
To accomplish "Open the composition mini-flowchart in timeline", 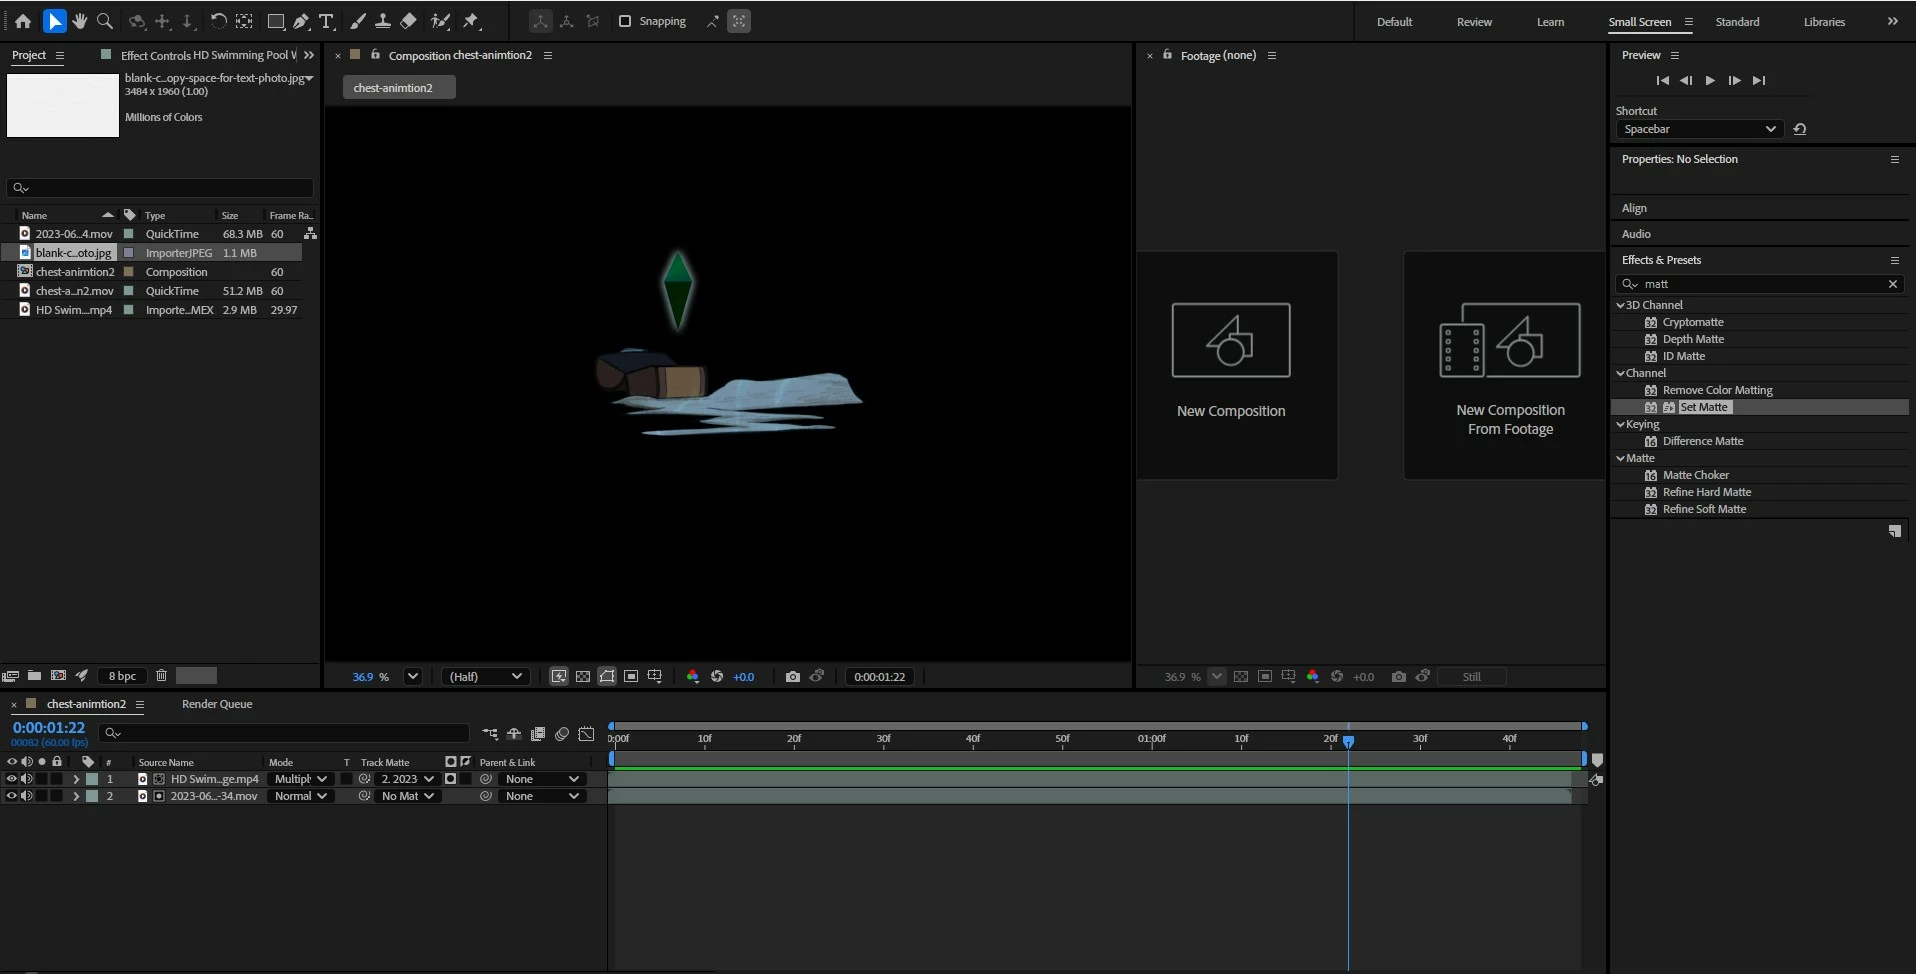I will tap(490, 734).
